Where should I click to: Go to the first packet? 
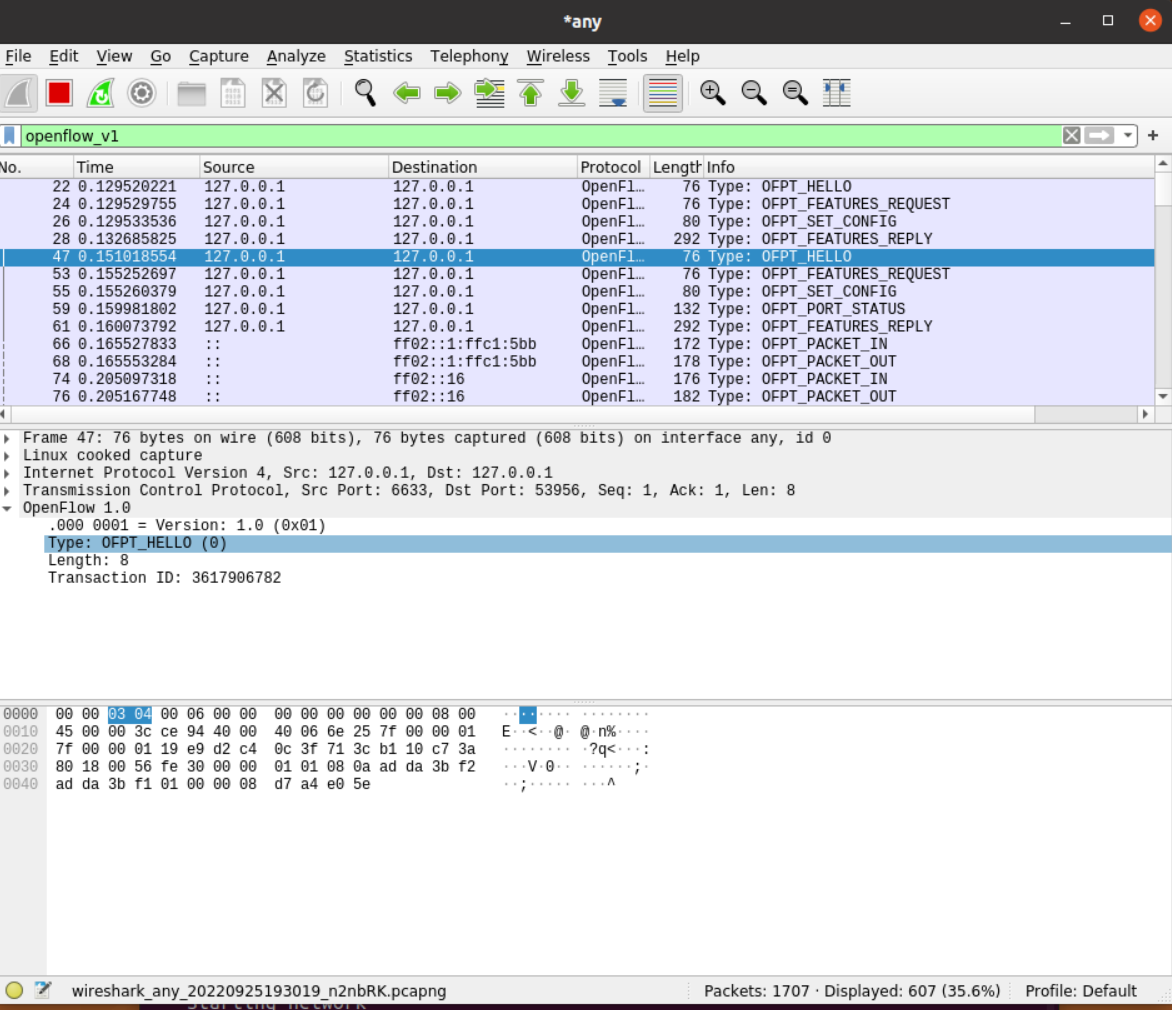[x=530, y=93]
